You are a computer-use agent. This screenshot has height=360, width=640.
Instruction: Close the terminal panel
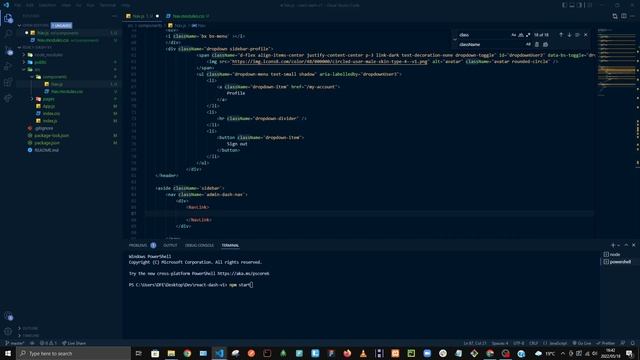[x=633, y=245]
